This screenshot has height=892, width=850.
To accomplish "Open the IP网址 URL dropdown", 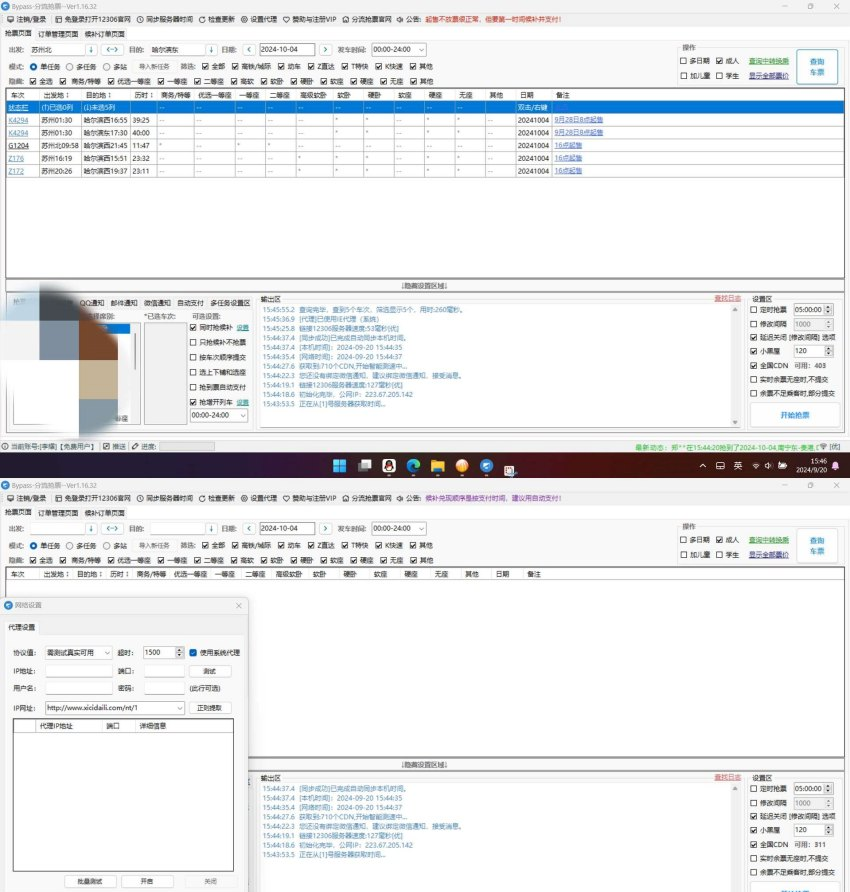I will (x=180, y=708).
